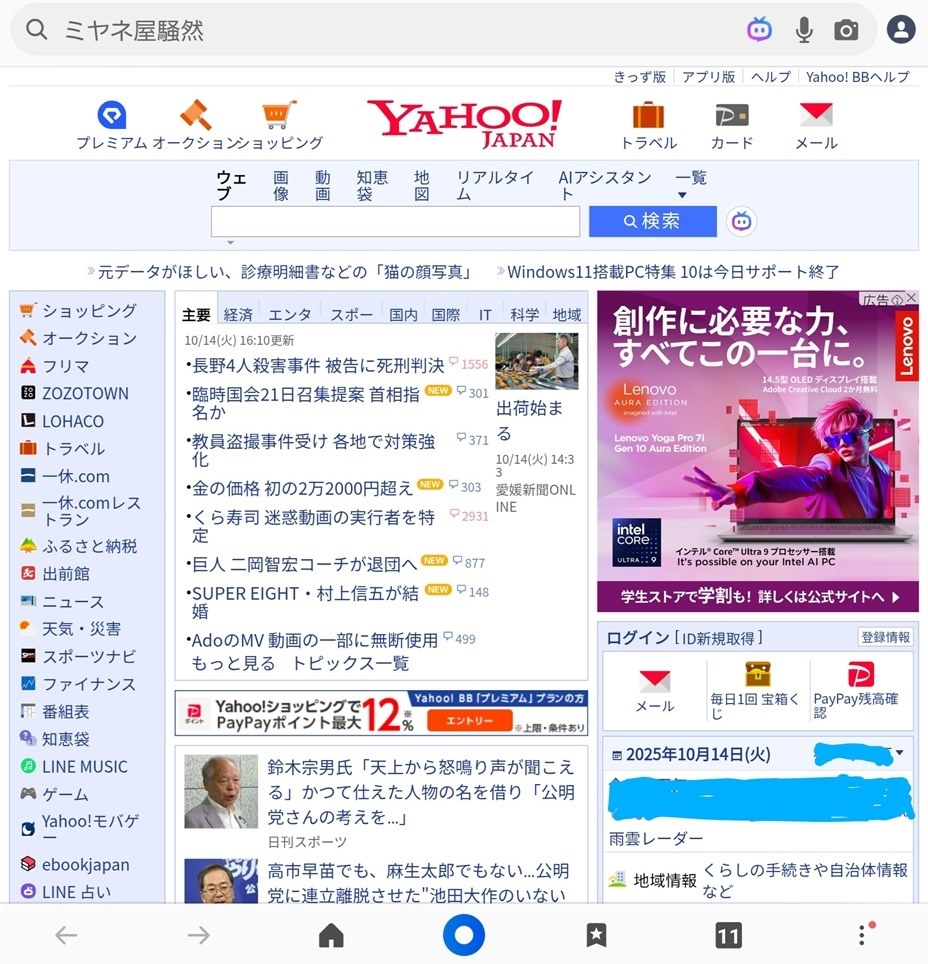The width and height of the screenshot is (928, 964).
Task: Open the user profile account icon
Action: 901,30
